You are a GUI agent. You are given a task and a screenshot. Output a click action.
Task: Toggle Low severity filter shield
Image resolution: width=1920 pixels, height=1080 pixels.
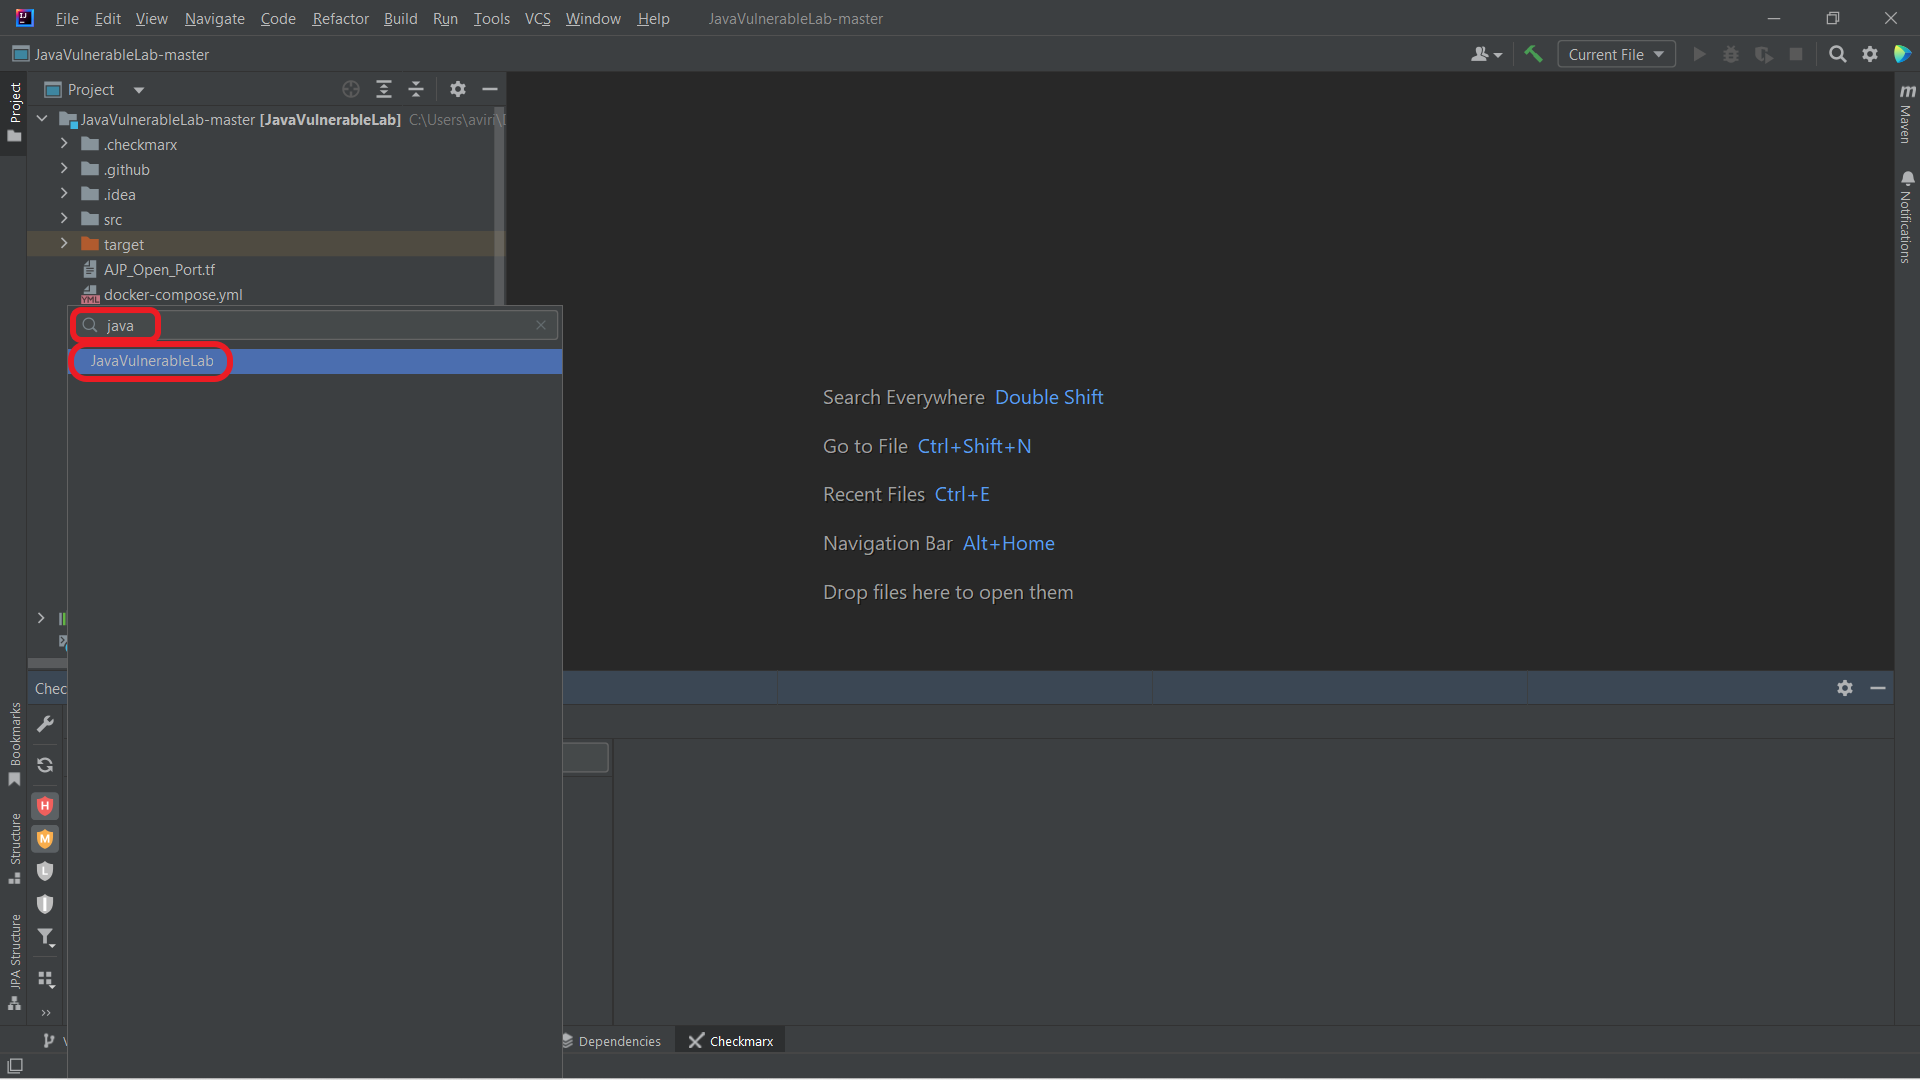tap(45, 872)
